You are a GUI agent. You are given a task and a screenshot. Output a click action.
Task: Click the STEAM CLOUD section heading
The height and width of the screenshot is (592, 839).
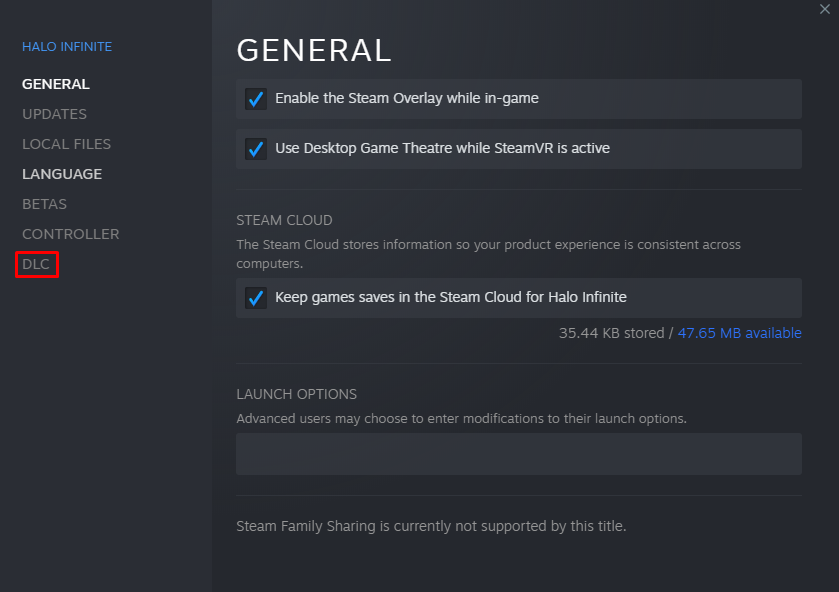[x=284, y=220]
